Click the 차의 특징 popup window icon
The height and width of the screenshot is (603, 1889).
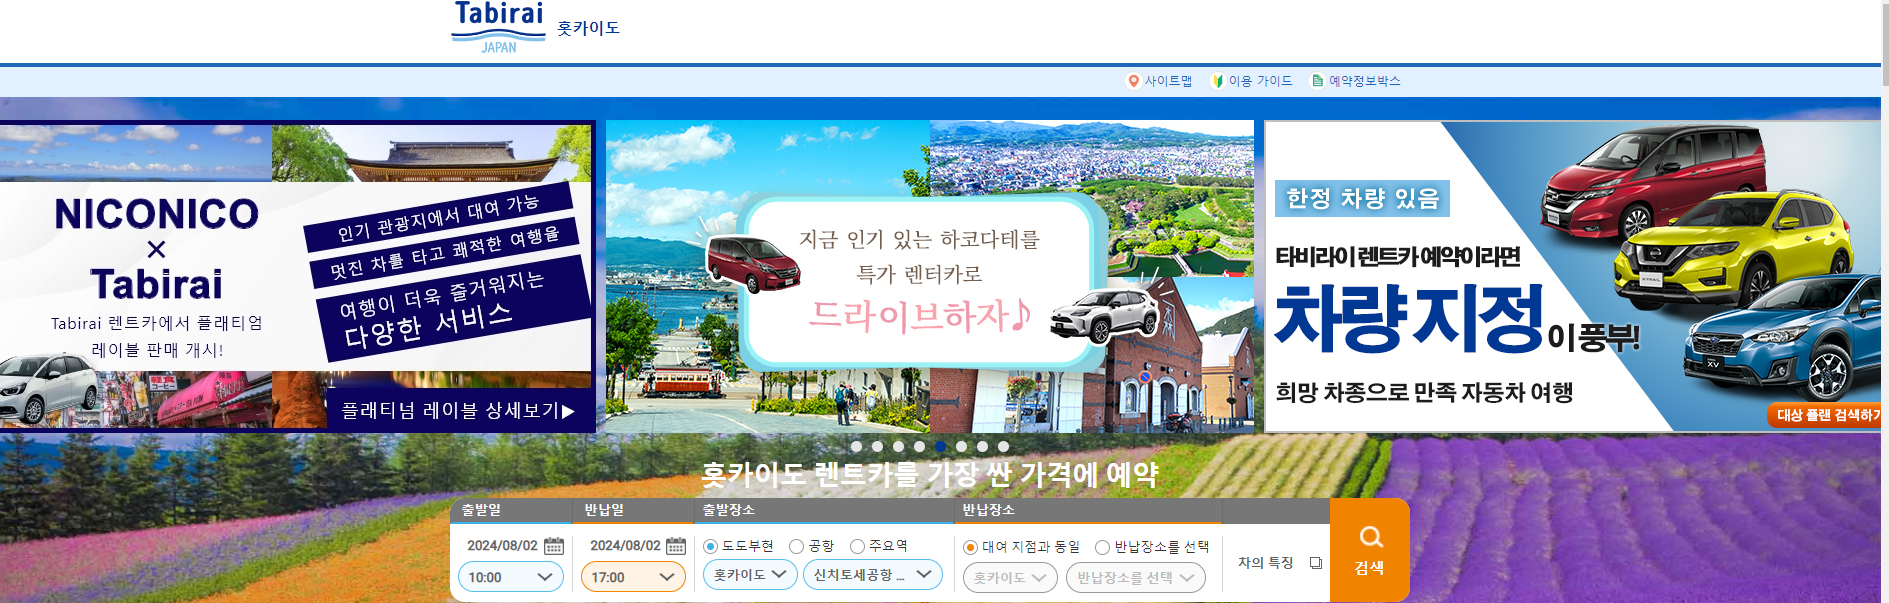click(1316, 563)
